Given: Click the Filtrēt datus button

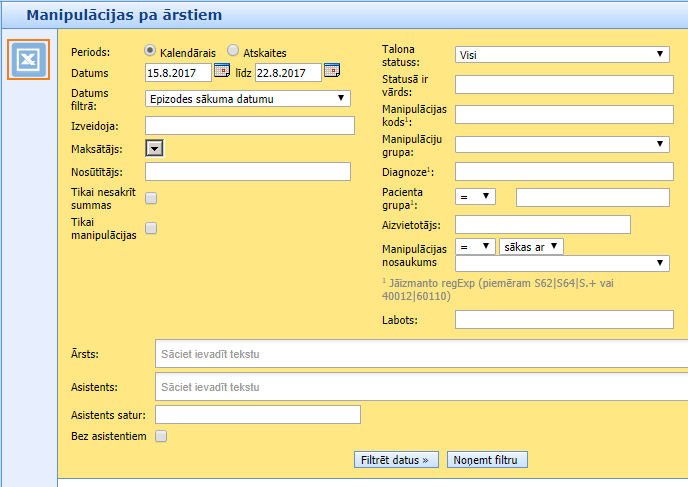Looking at the screenshot, I should point(396,460).
